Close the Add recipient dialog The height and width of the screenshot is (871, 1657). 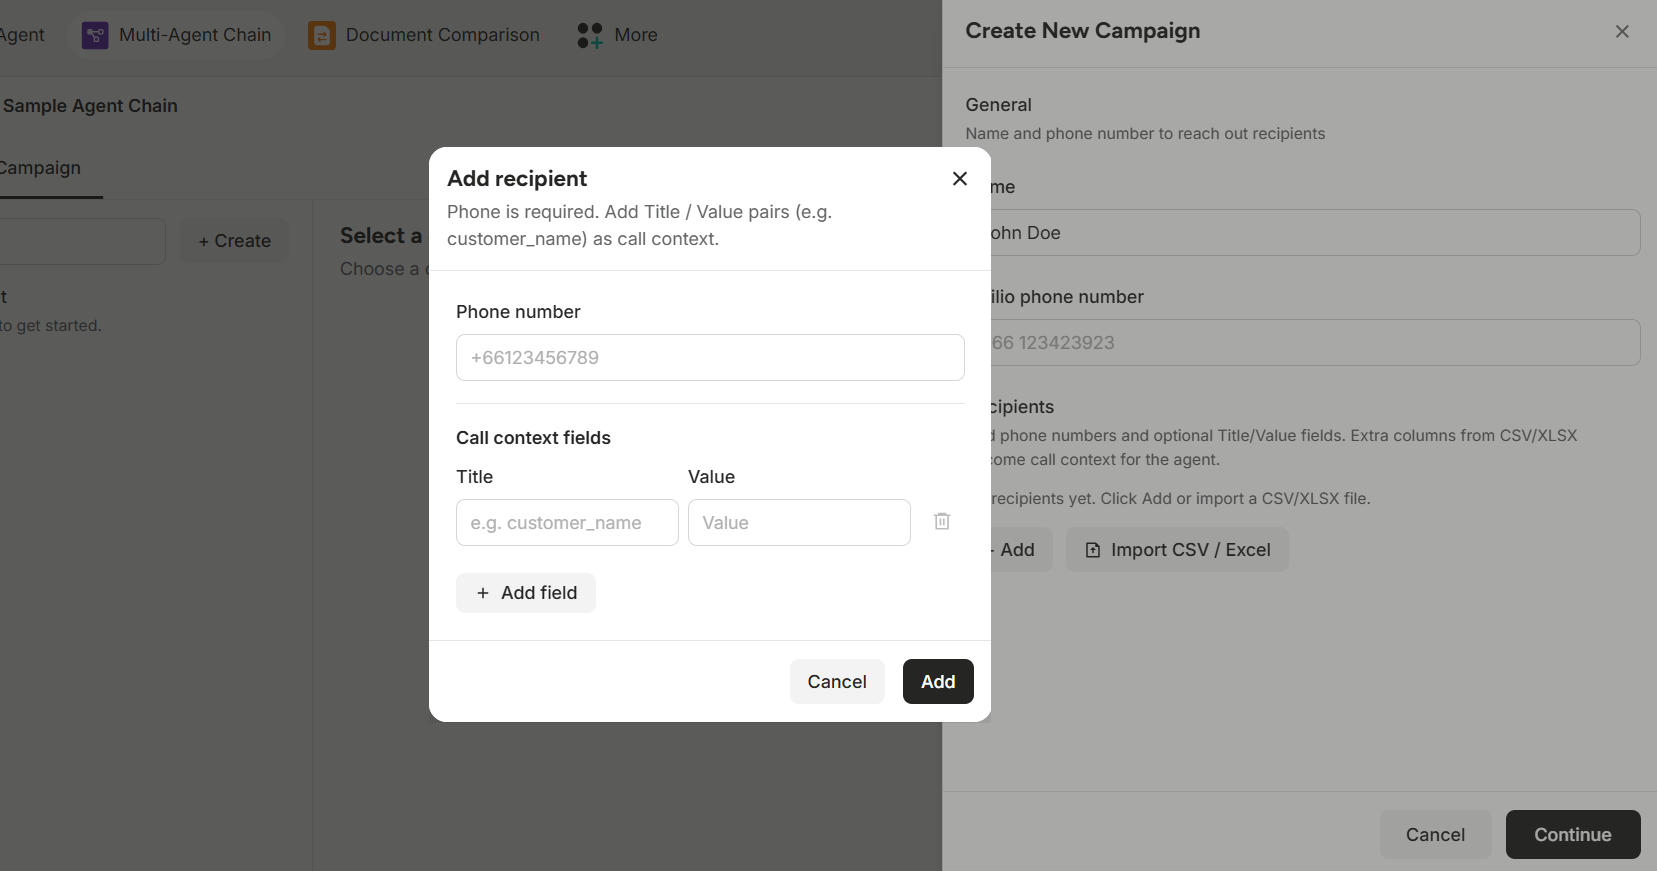click(x=960, y=178)
